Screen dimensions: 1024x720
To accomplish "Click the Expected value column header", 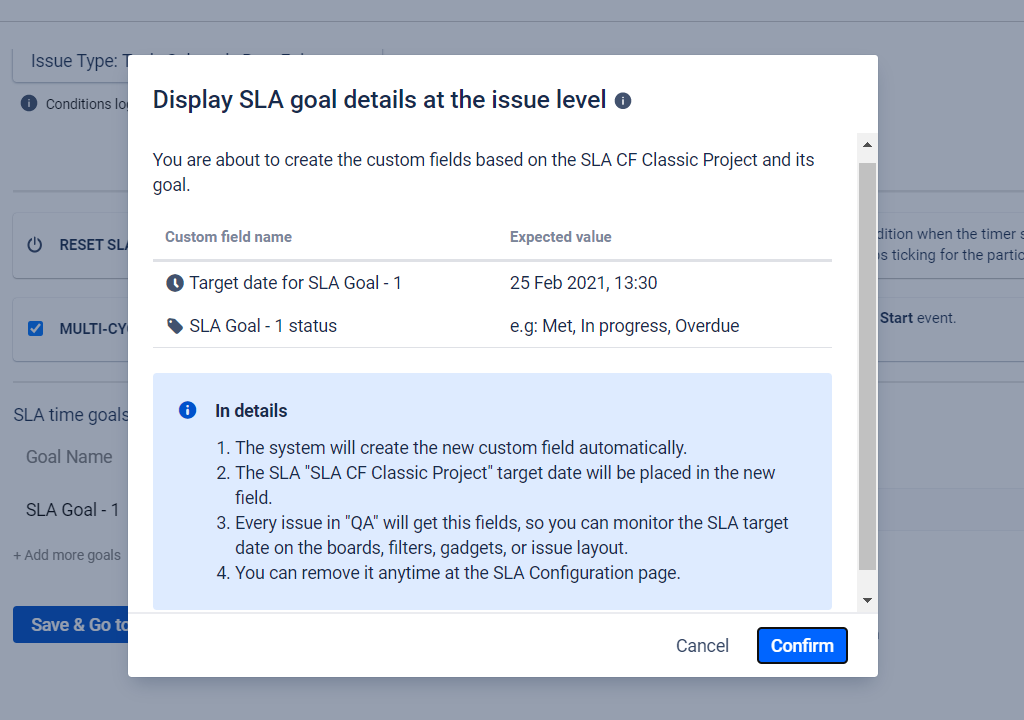I will [x=560, y=237].
